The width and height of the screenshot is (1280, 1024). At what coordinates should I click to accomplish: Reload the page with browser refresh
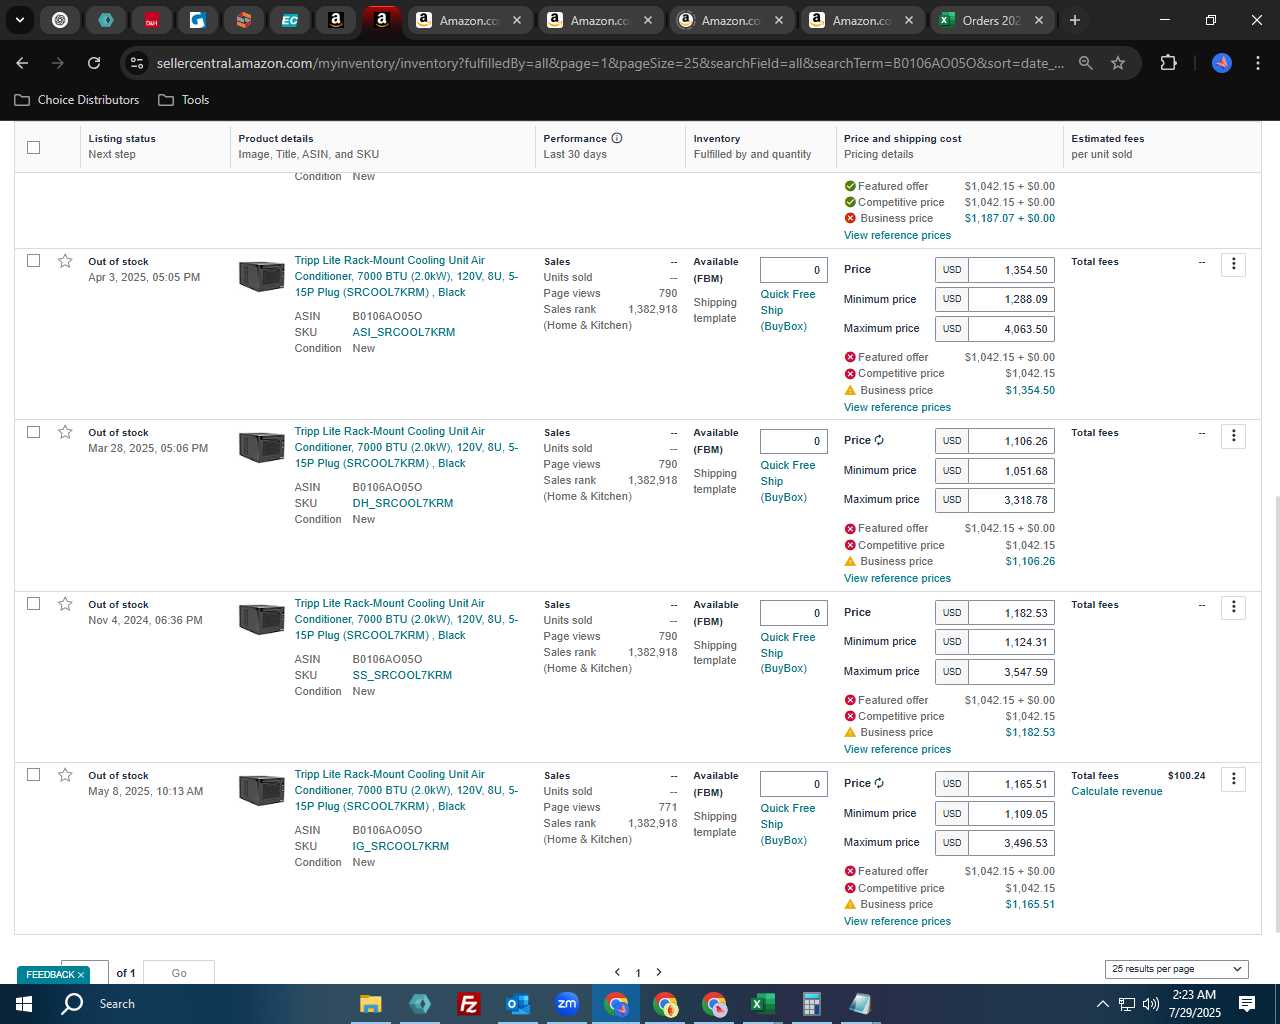94,63
